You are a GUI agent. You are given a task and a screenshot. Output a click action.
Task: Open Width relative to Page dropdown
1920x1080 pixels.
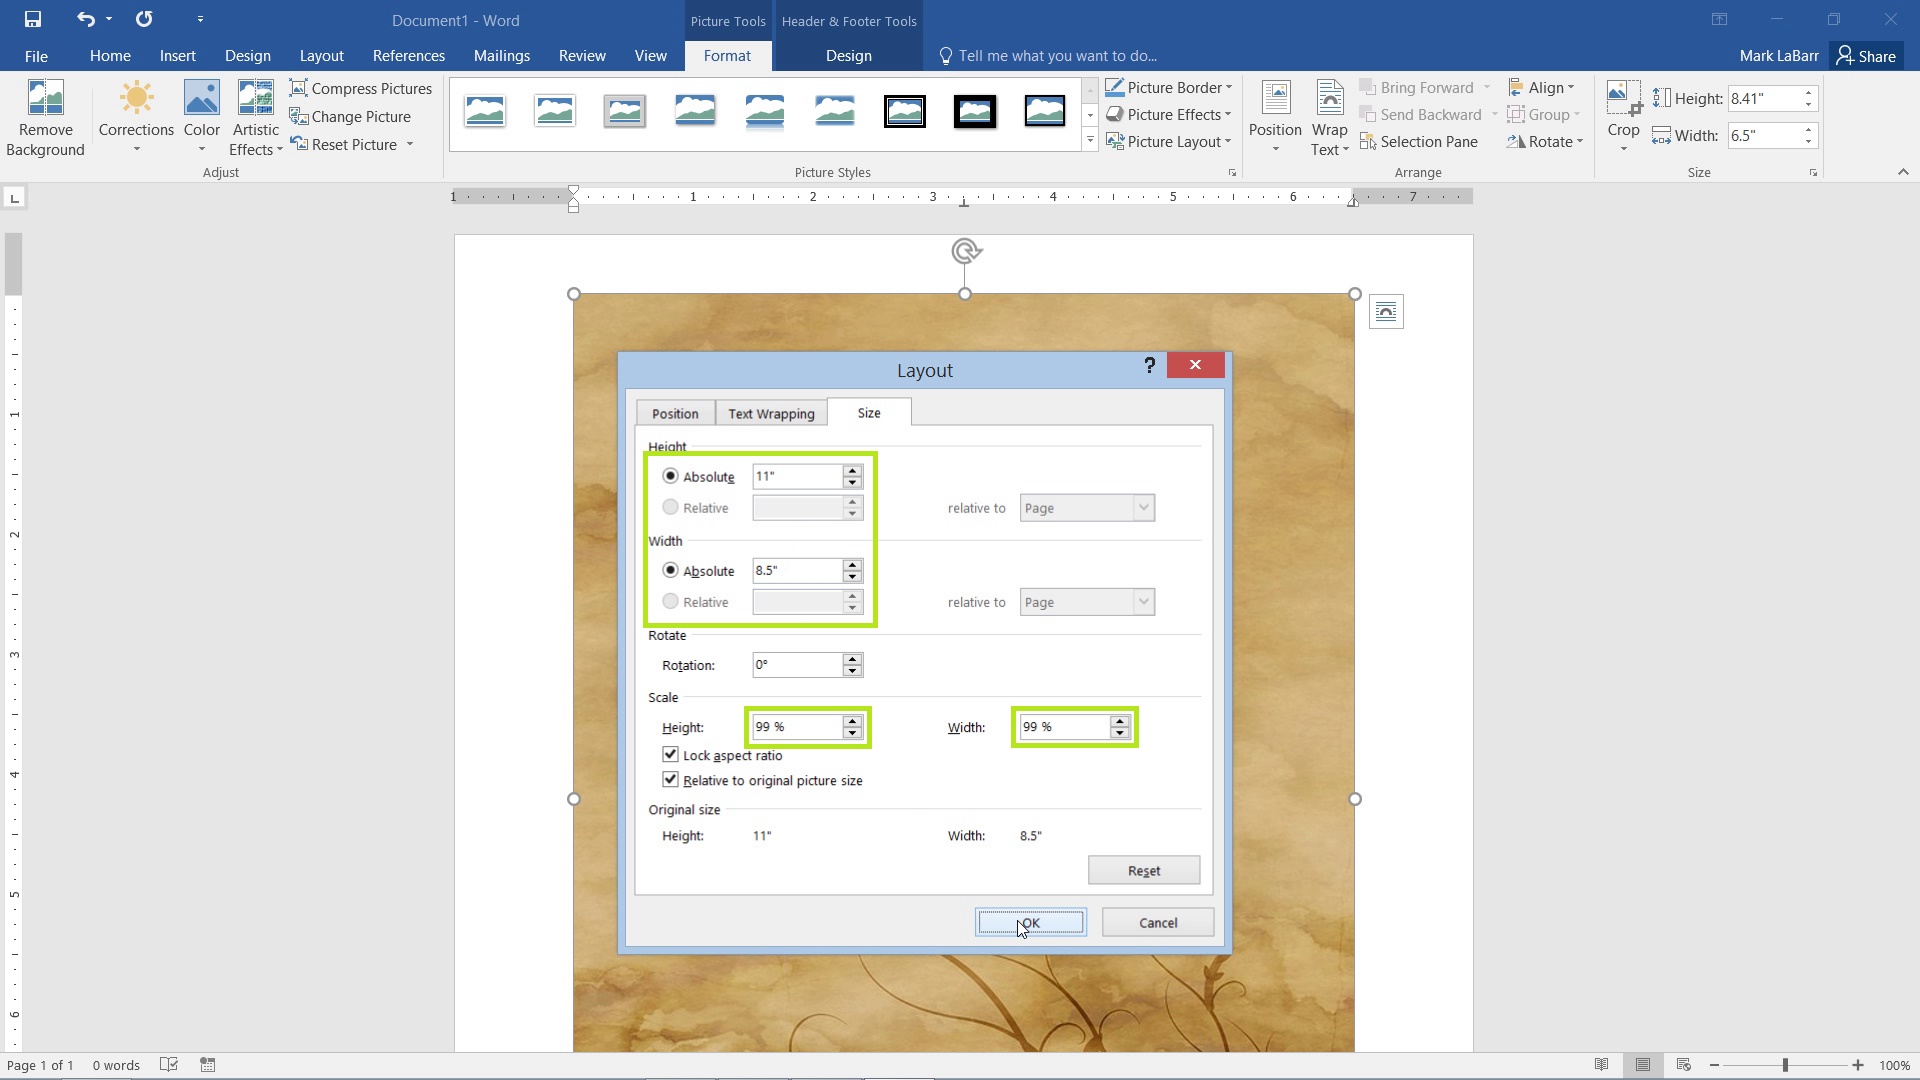1087,602
